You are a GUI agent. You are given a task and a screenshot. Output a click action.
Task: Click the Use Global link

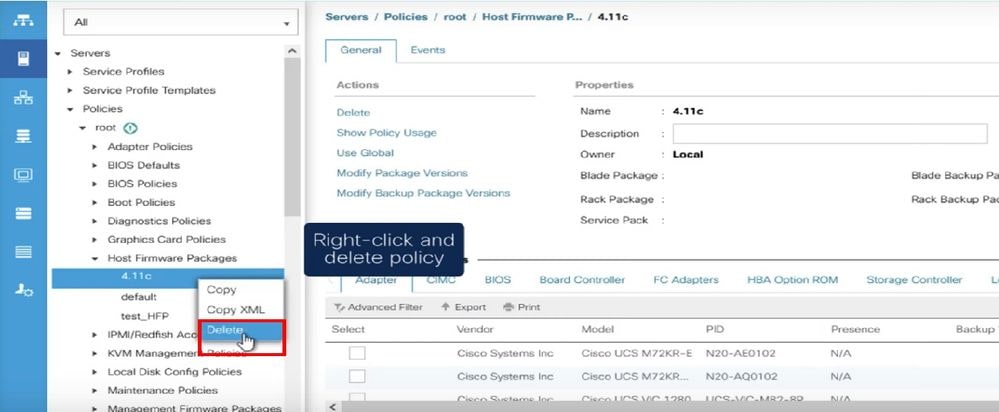(365, 153)
